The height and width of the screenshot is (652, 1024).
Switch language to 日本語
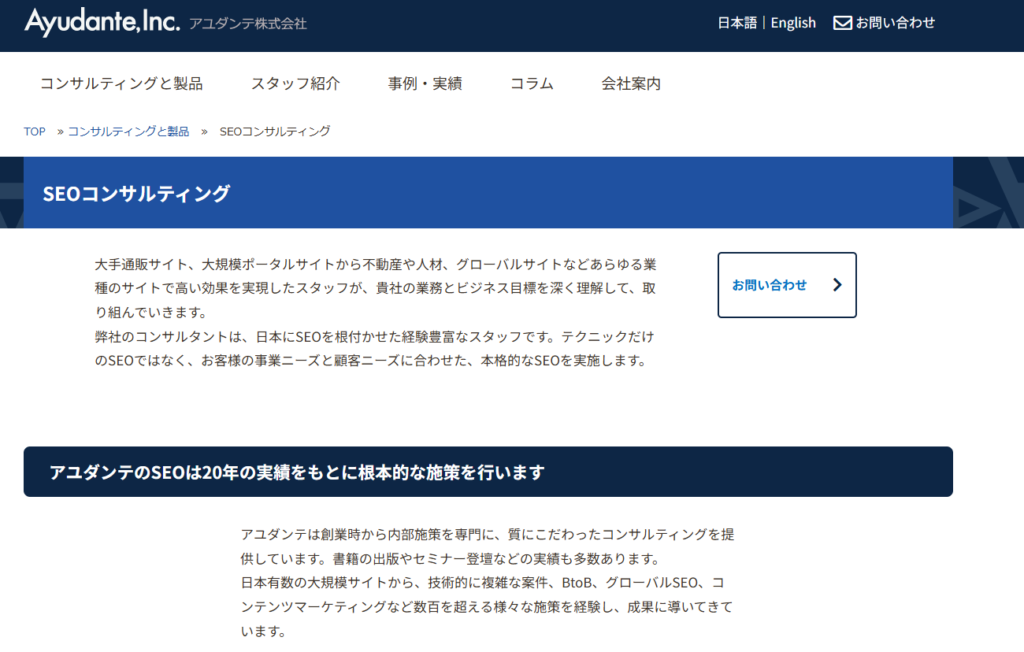[737, 22]
